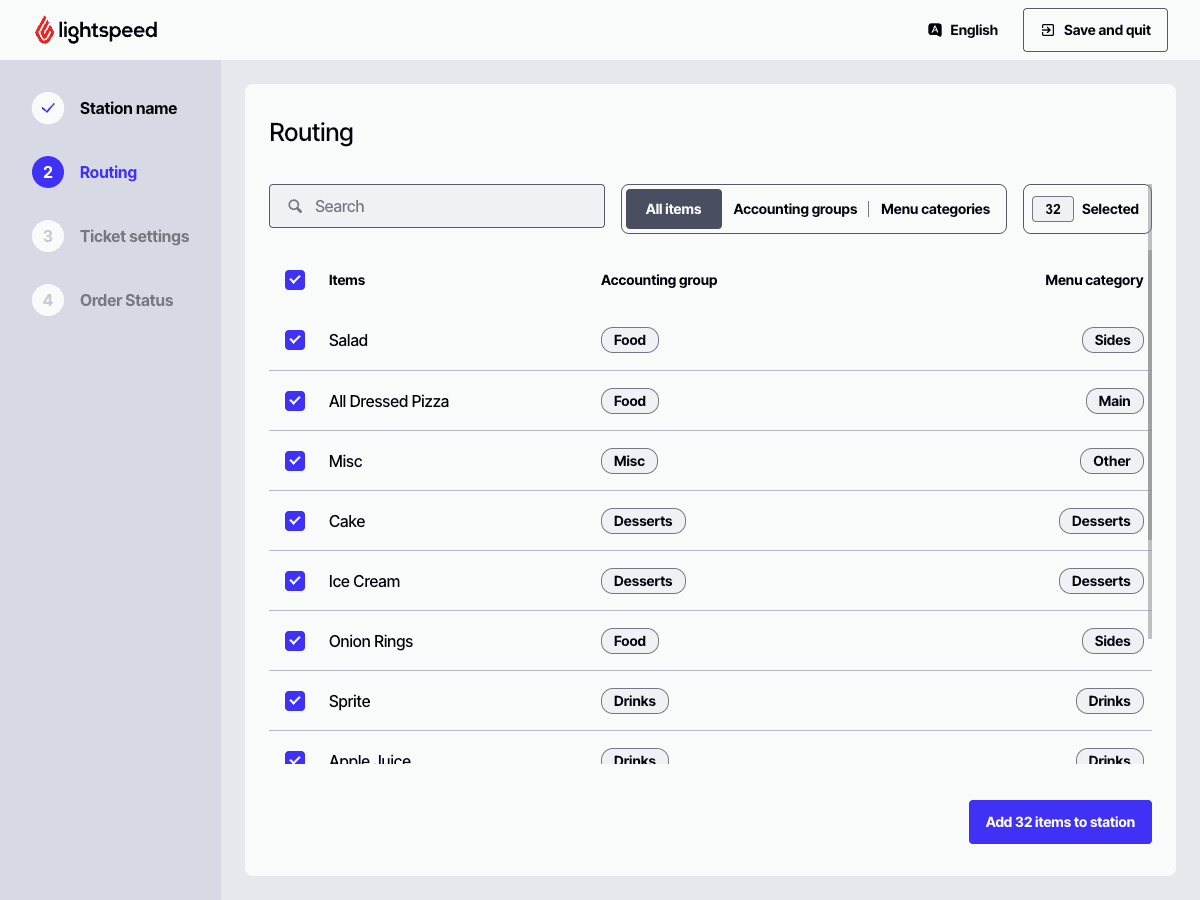Click the step 4 Order Status circle
The image size is (1200, 900).
point(48,300)
